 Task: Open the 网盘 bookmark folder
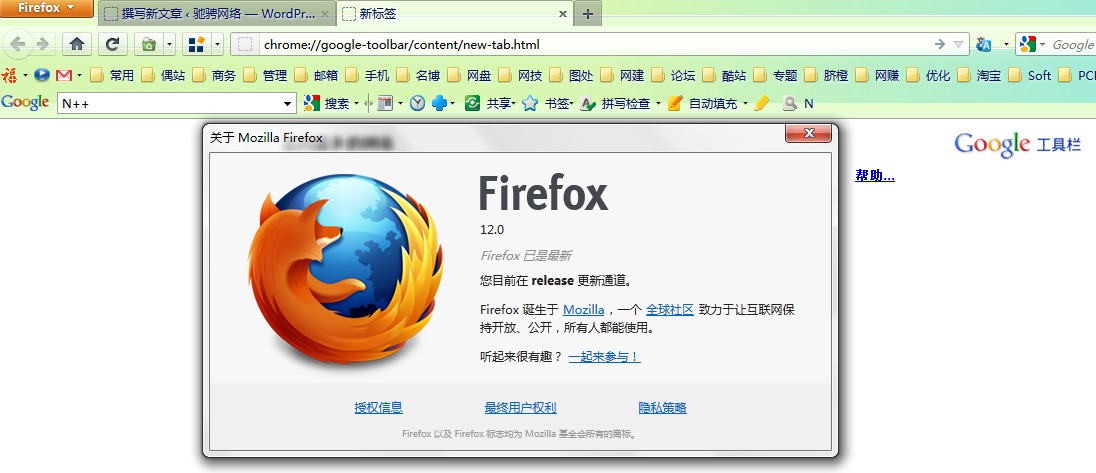[x=469, y=75]
